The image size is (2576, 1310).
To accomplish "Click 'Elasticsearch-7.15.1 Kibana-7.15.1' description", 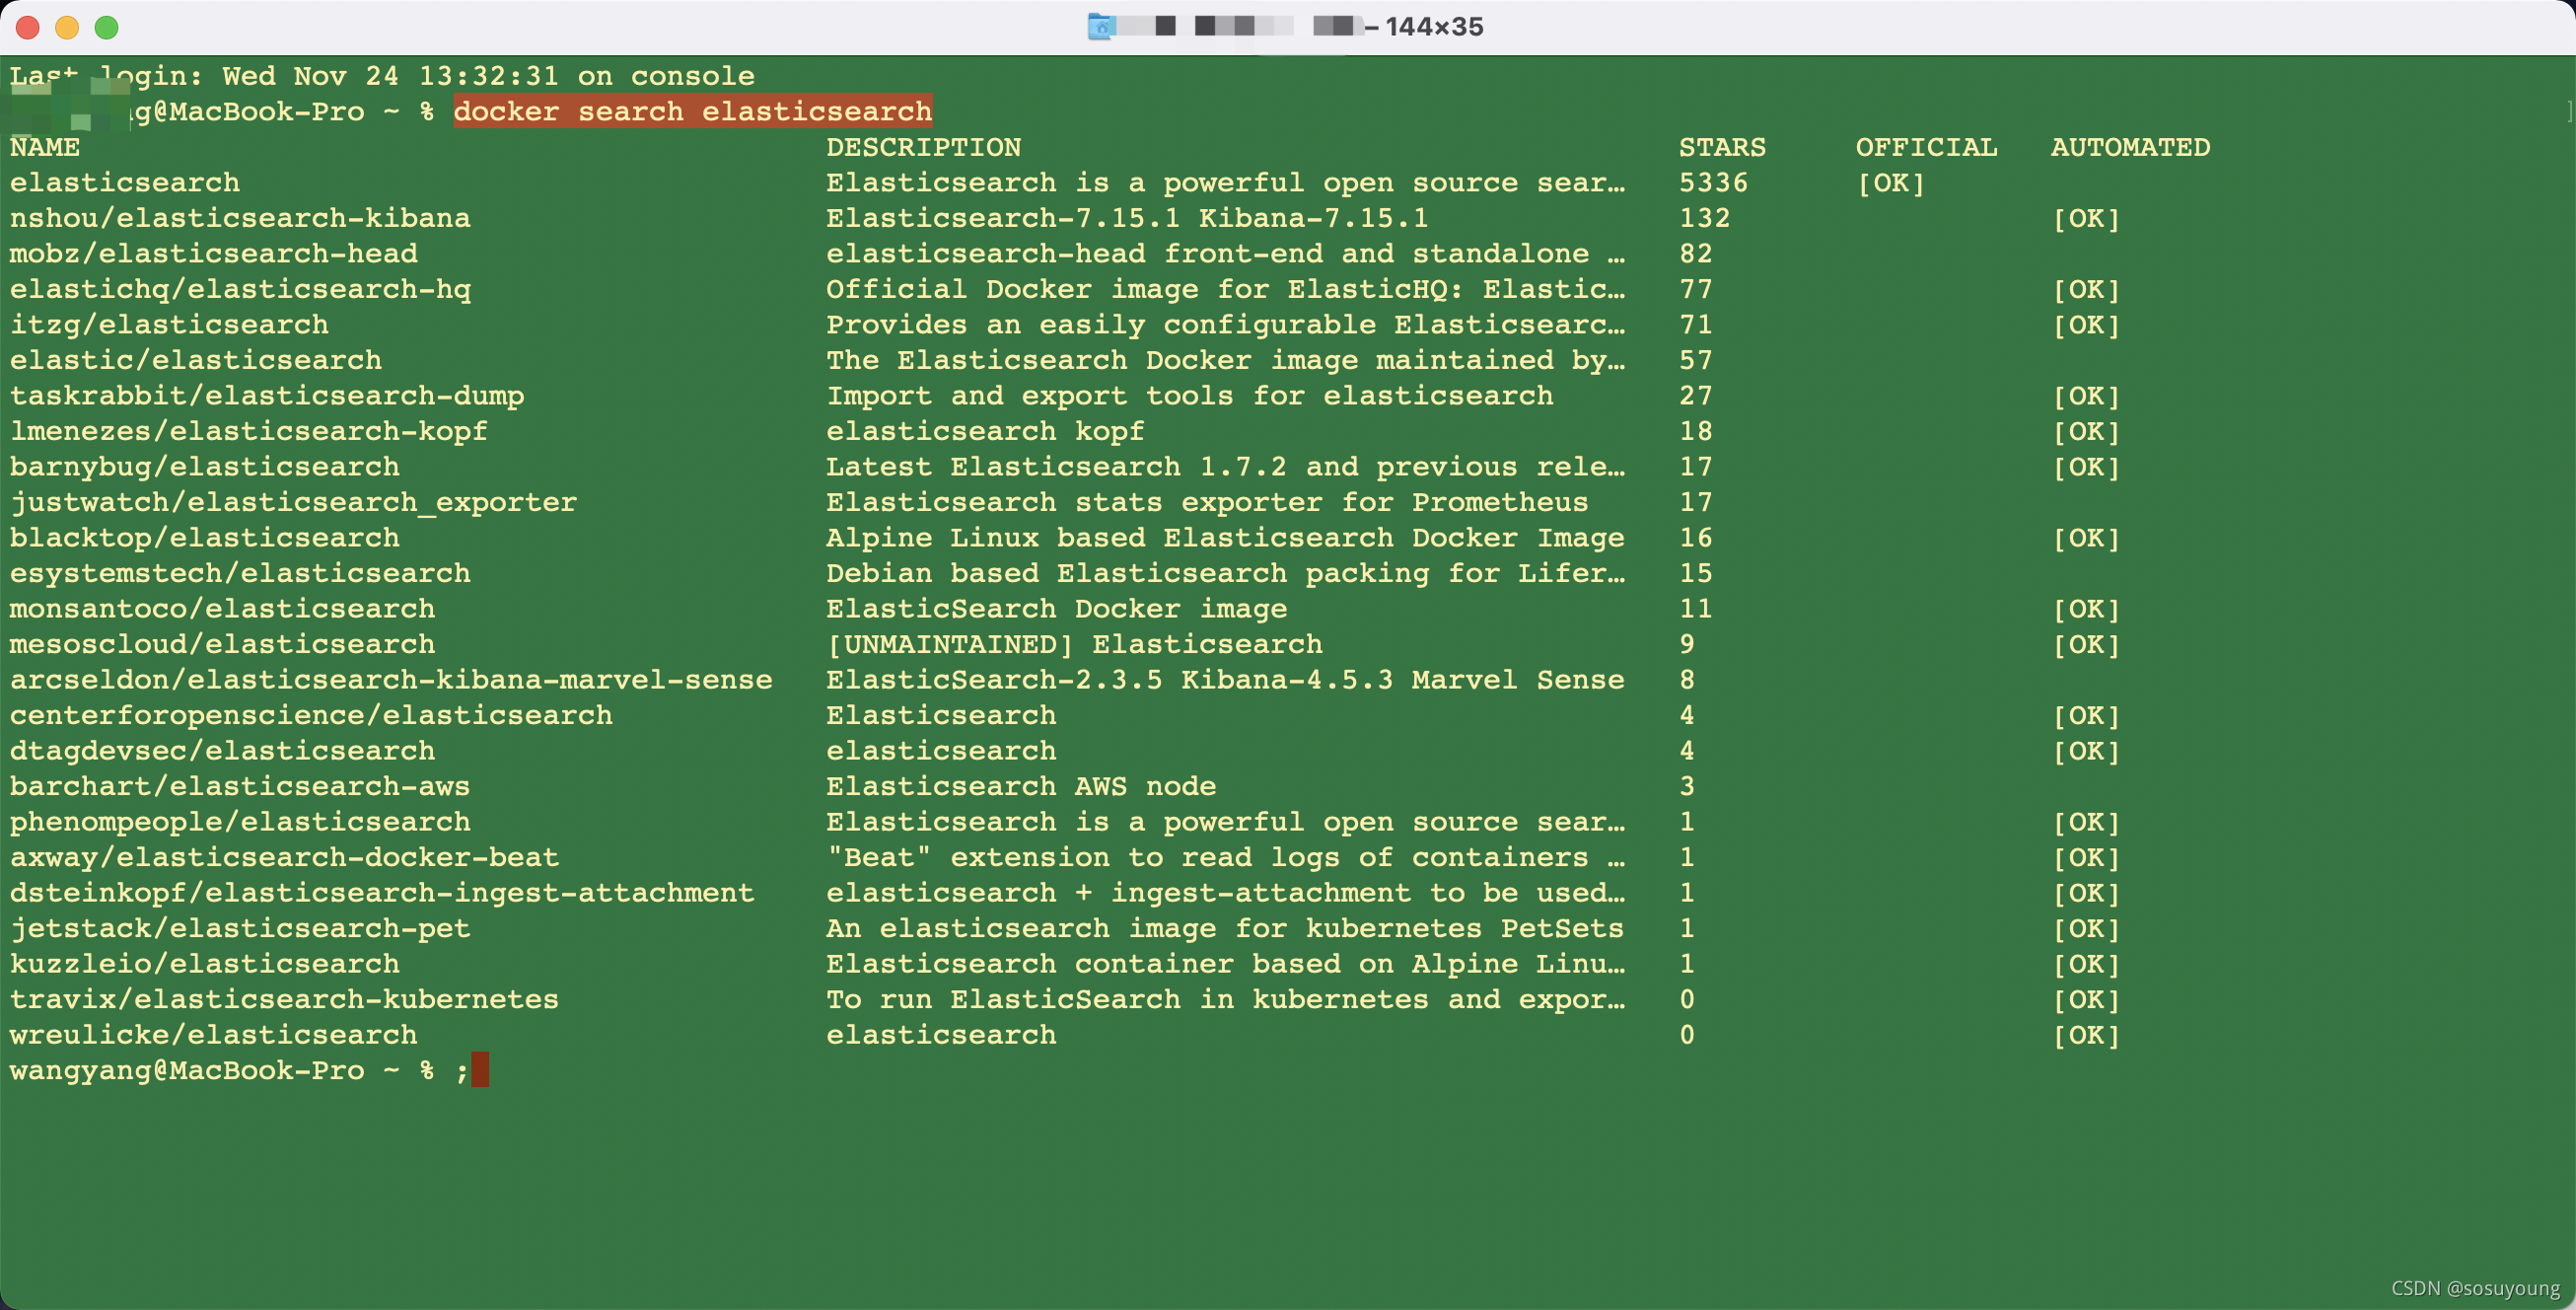I will coord(1127,218).
